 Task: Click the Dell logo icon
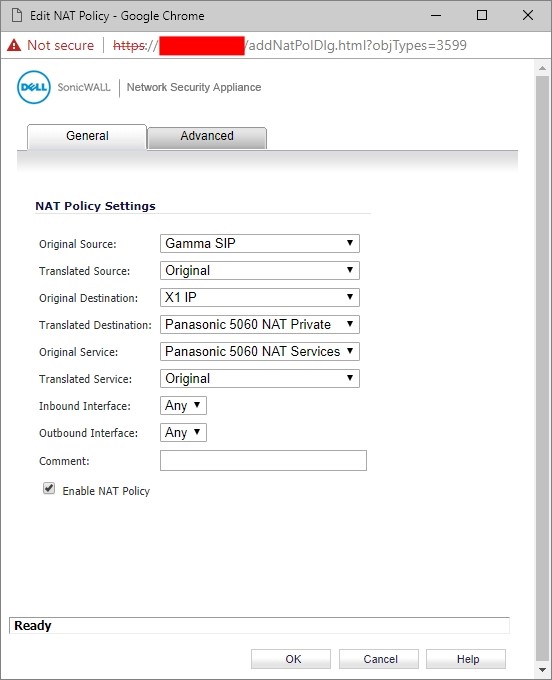pos(34,87)
